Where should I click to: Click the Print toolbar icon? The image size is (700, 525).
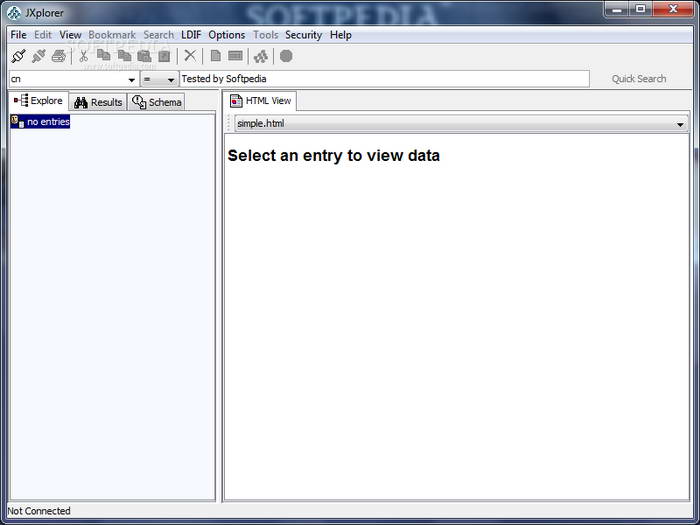coord(58,56)
